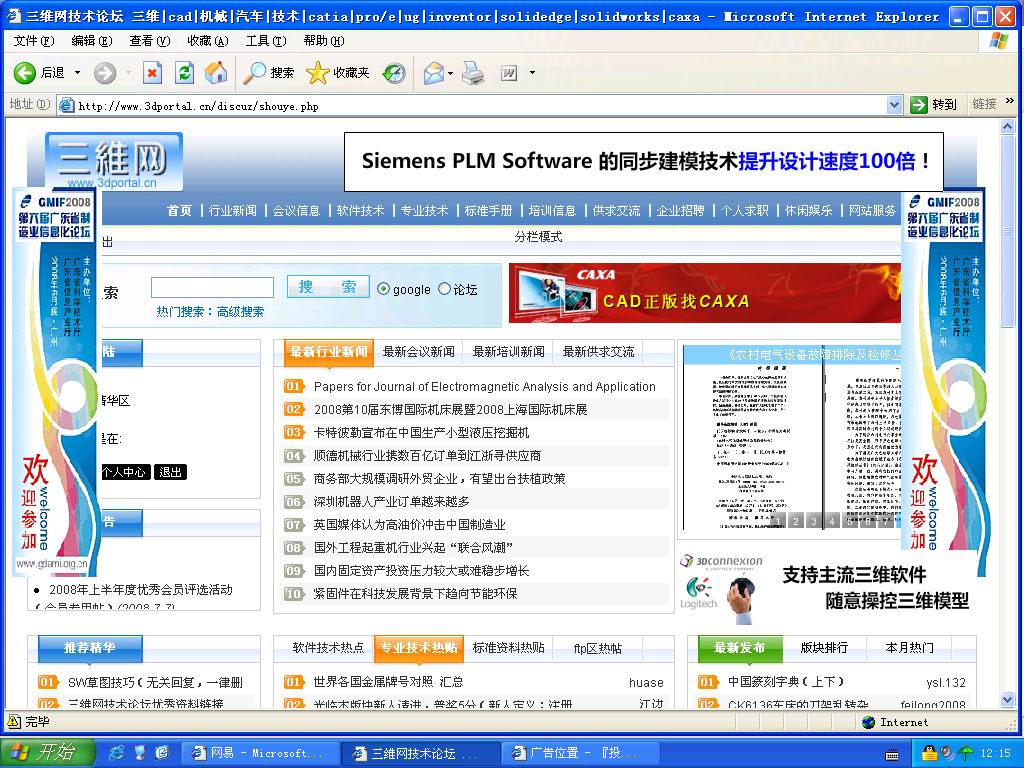Screen dimensions: 1024x768
Task: Click the Internet zone globe in status bar
Action: click(868, 722)
